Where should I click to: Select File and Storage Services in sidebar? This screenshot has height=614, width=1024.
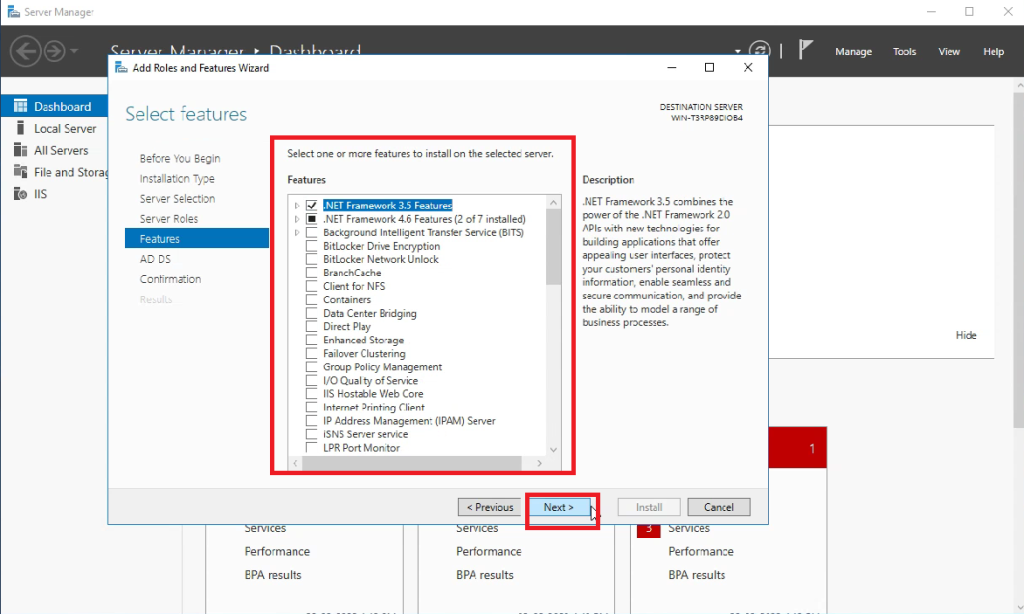[70, 171]
